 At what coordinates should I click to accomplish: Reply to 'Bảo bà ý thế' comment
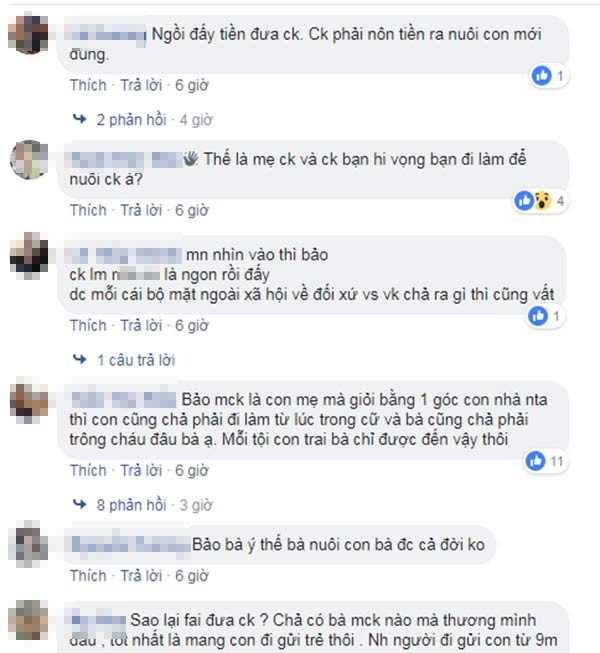141,576
